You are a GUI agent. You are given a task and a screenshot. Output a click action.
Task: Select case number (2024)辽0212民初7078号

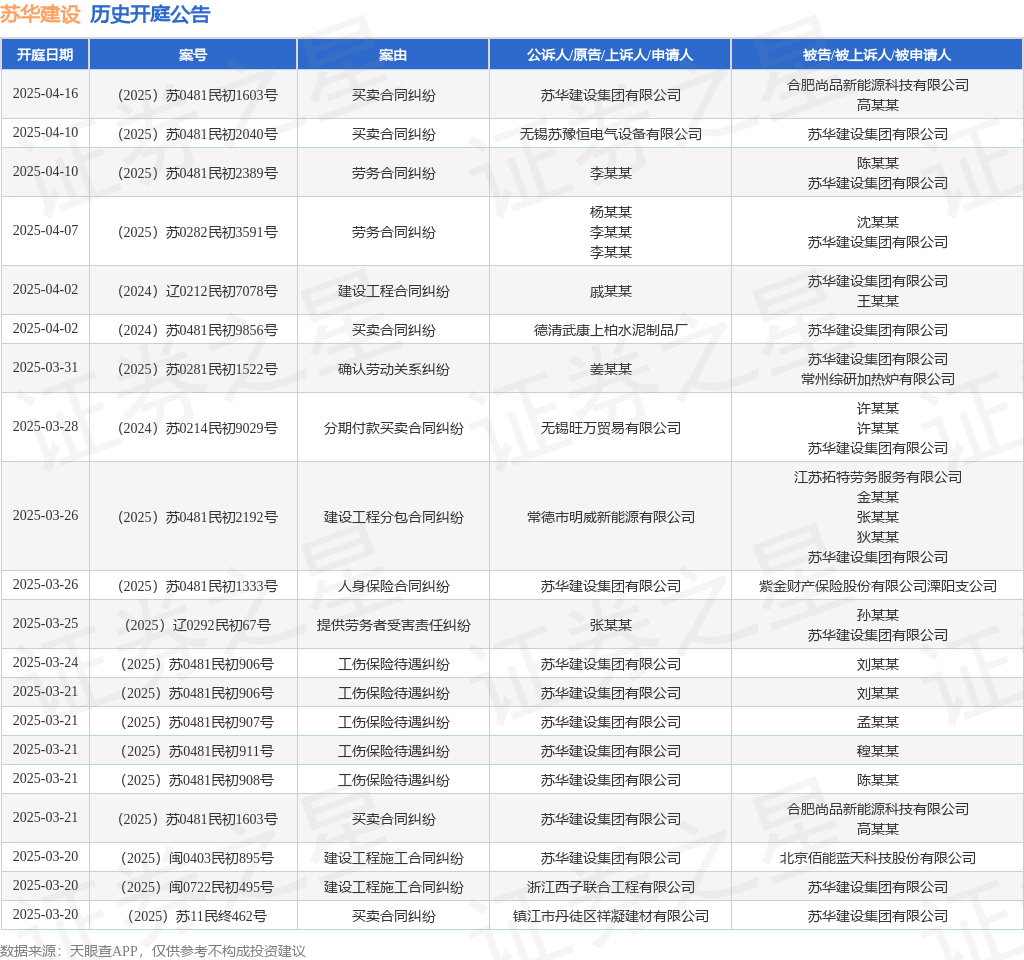pyautogui.click(x=197, y=291)
